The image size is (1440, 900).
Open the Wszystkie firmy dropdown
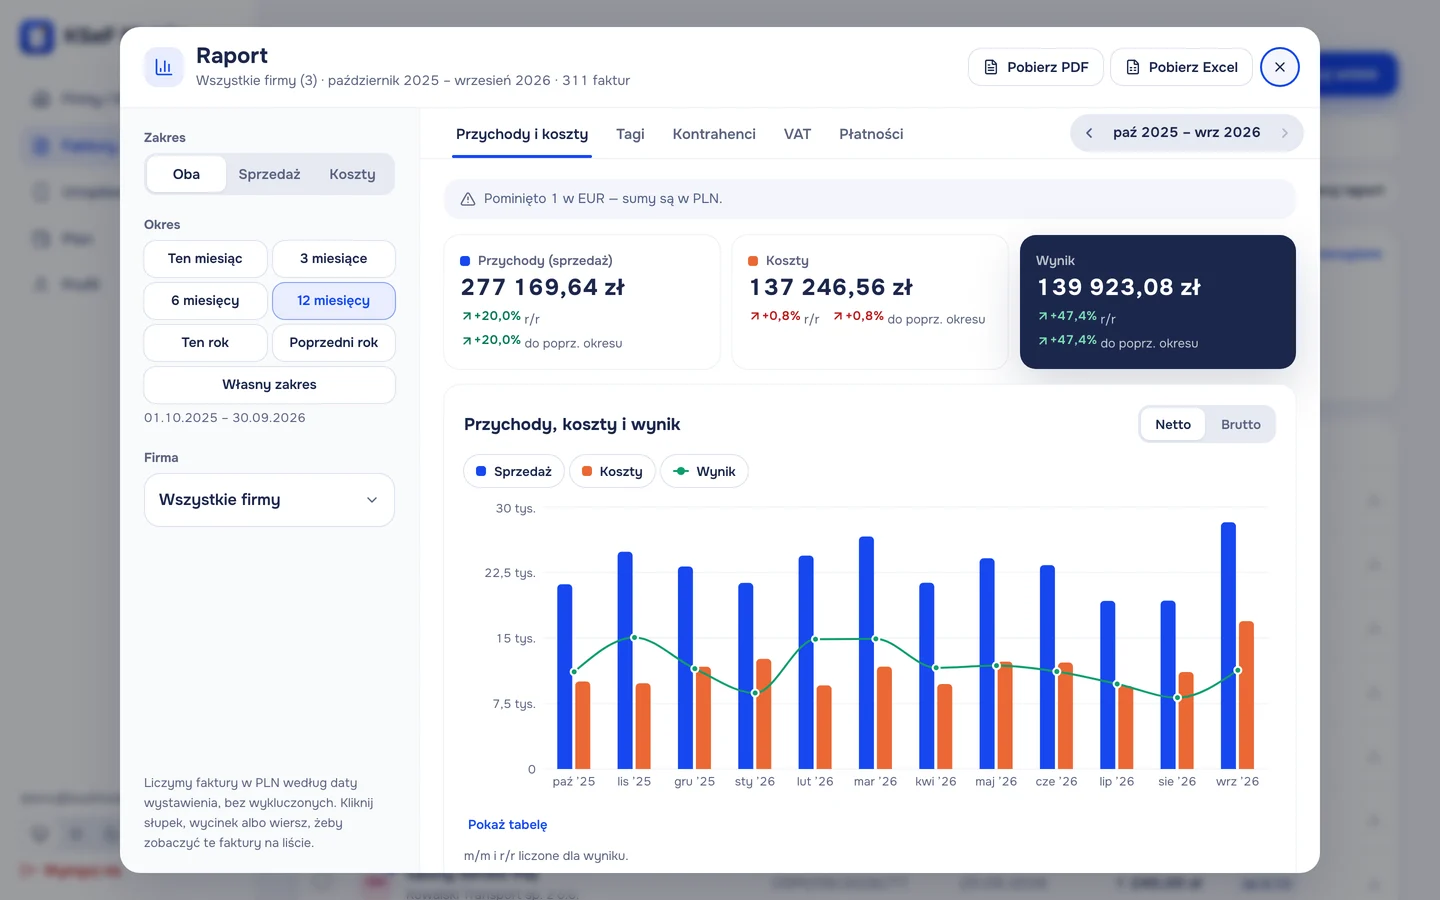point(269,500)
